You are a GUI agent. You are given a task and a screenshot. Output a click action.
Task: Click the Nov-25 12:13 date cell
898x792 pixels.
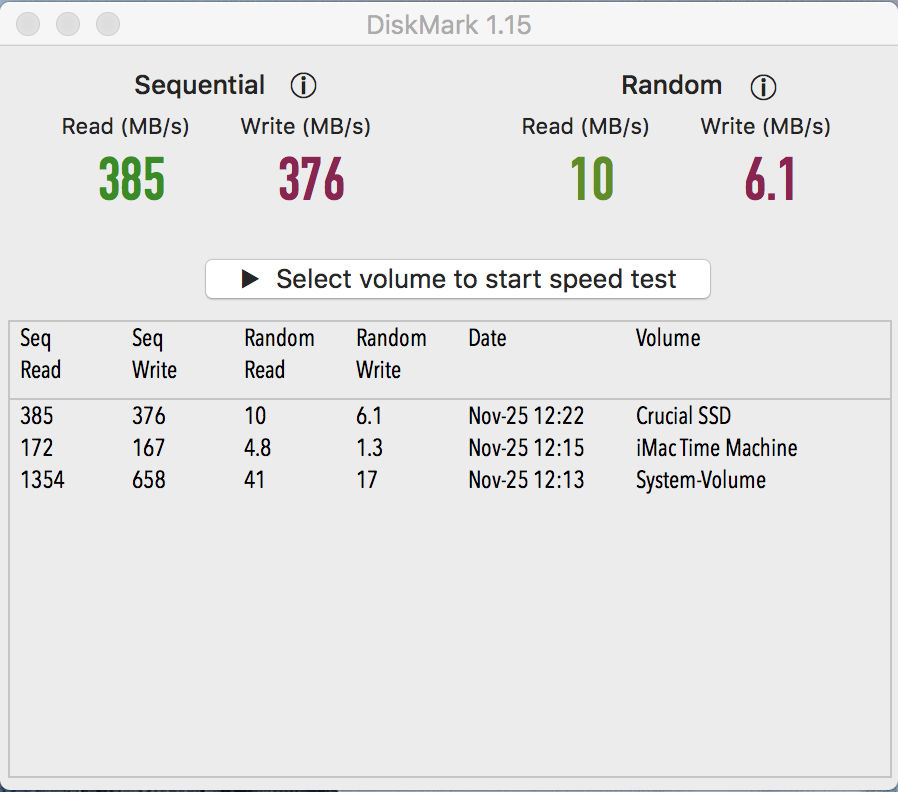point(526,480)
